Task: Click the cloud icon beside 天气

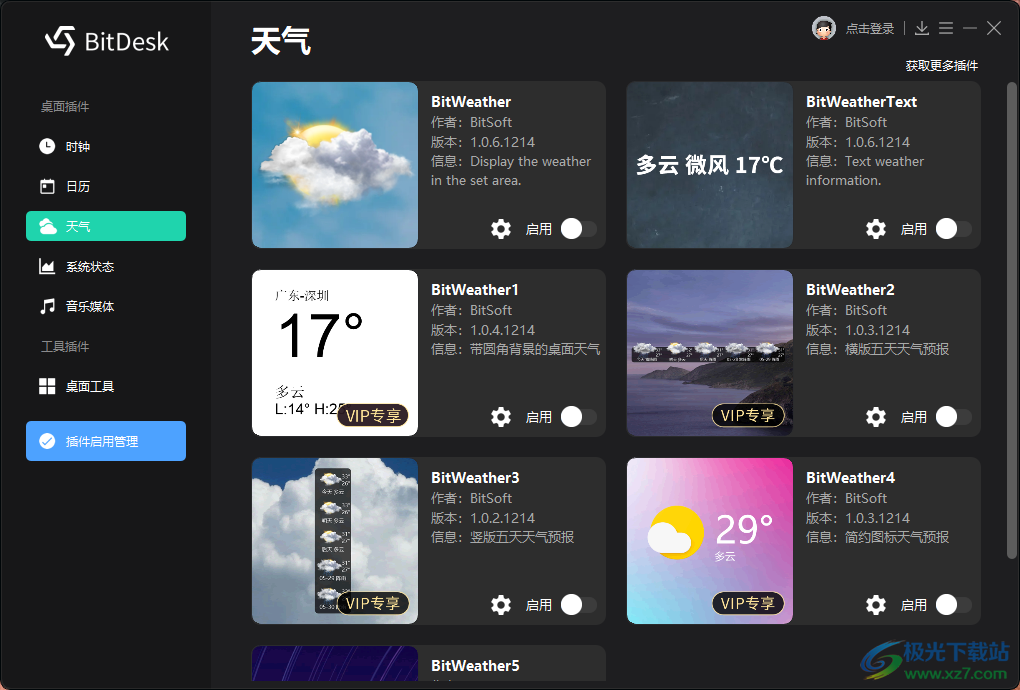Action: tap(47, 226)
